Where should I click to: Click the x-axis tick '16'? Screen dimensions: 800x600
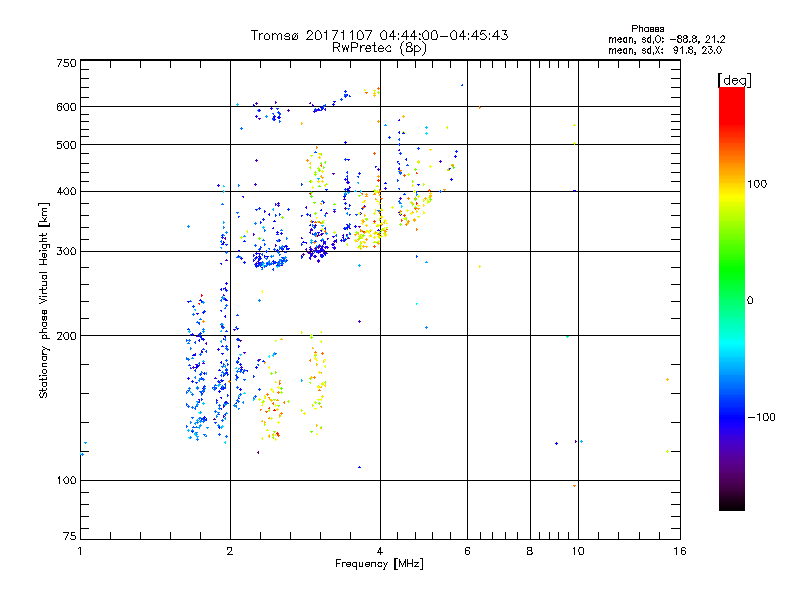click(680, 551)
